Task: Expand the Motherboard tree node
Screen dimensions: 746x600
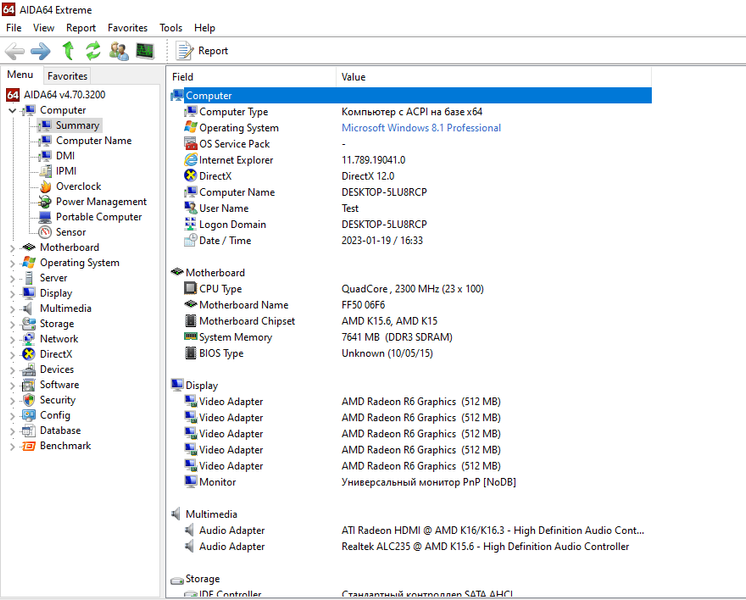Action: click(x=12, y=248)
